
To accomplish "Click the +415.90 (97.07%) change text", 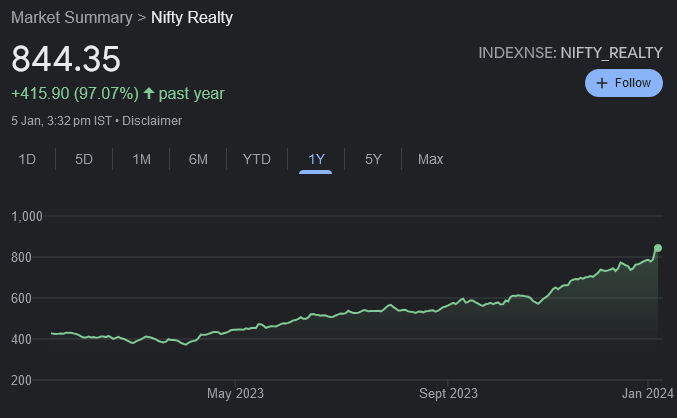I will [x=75, y=93].
